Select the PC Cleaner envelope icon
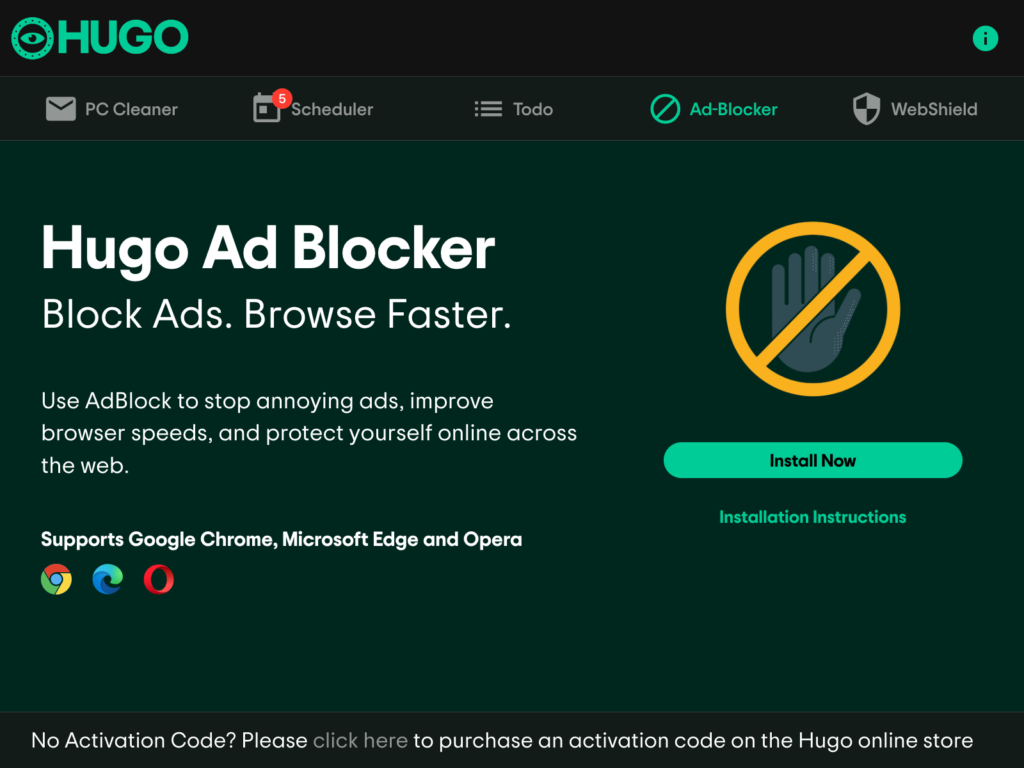 pyautogui.click(x=61, y=108)
